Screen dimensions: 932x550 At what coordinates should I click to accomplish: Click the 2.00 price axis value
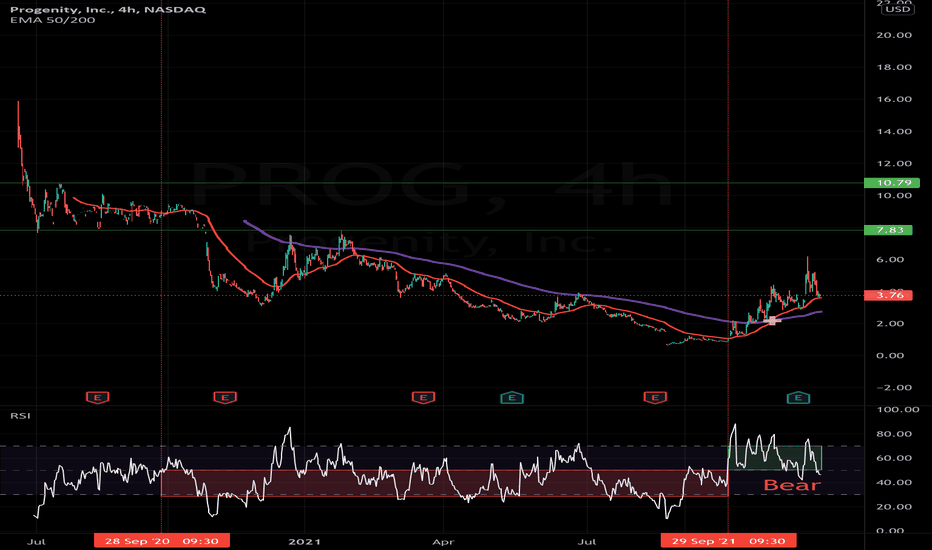[x=890, y=323]
